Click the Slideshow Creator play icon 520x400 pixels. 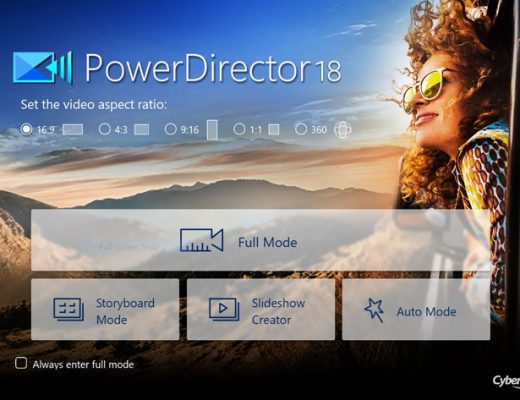pos(224,310)
